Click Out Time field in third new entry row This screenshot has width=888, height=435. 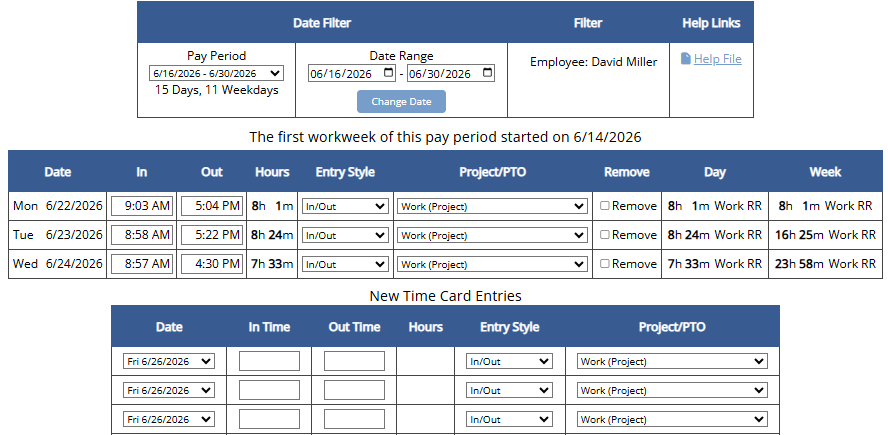(354, 419)
